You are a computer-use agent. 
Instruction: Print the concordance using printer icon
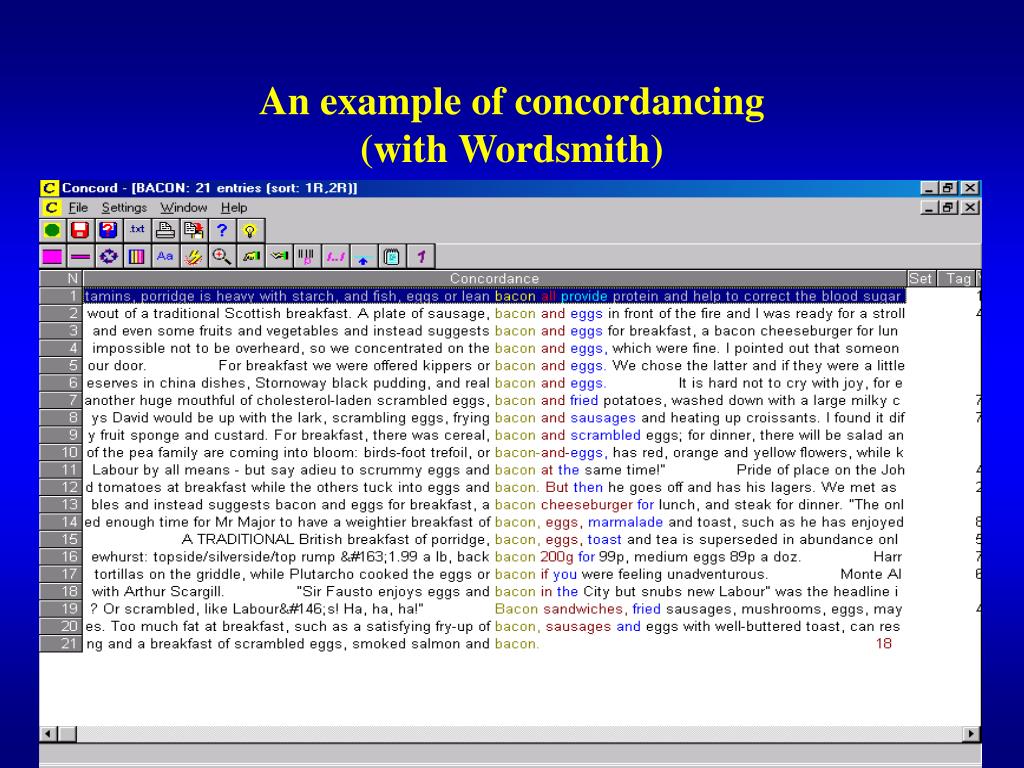[x=165, y=230]
